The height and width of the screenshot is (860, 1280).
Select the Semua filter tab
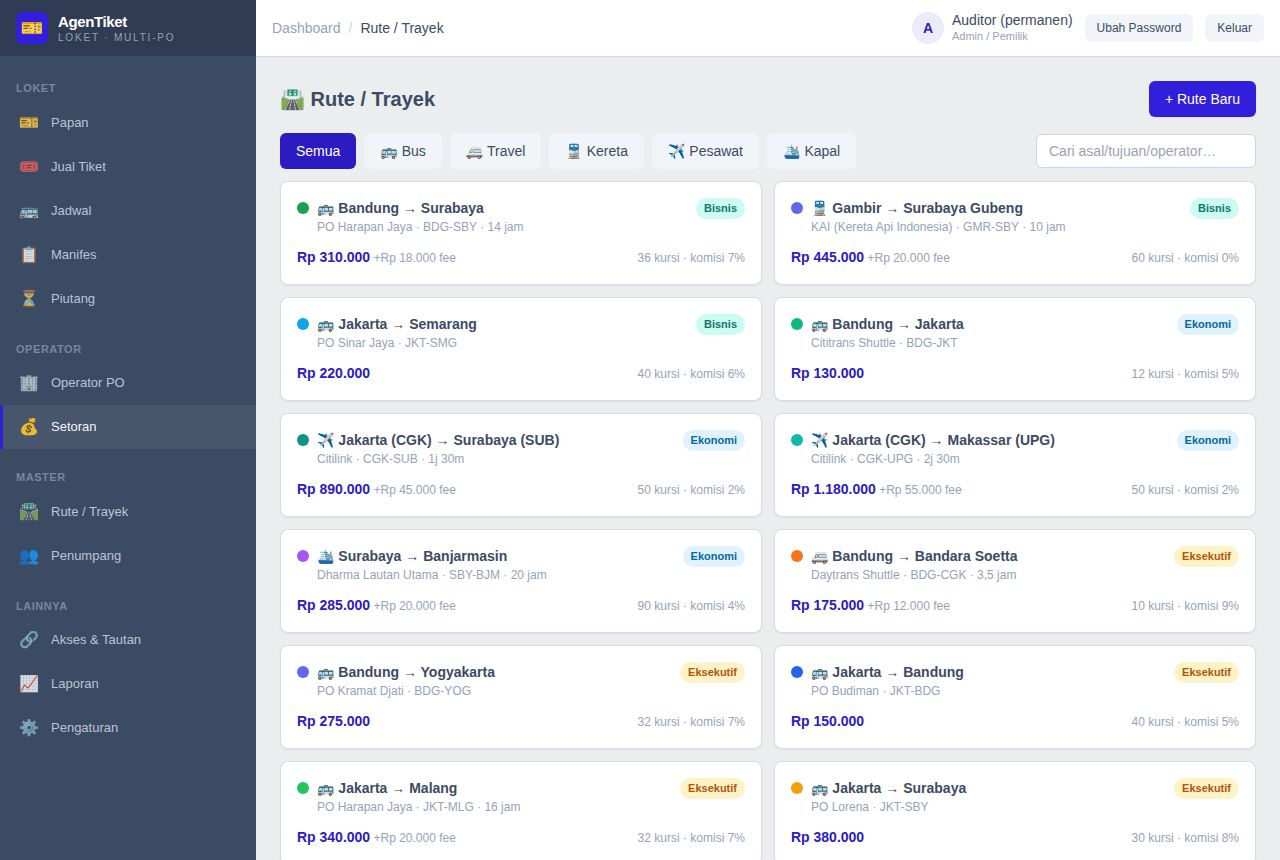[318, 151]
